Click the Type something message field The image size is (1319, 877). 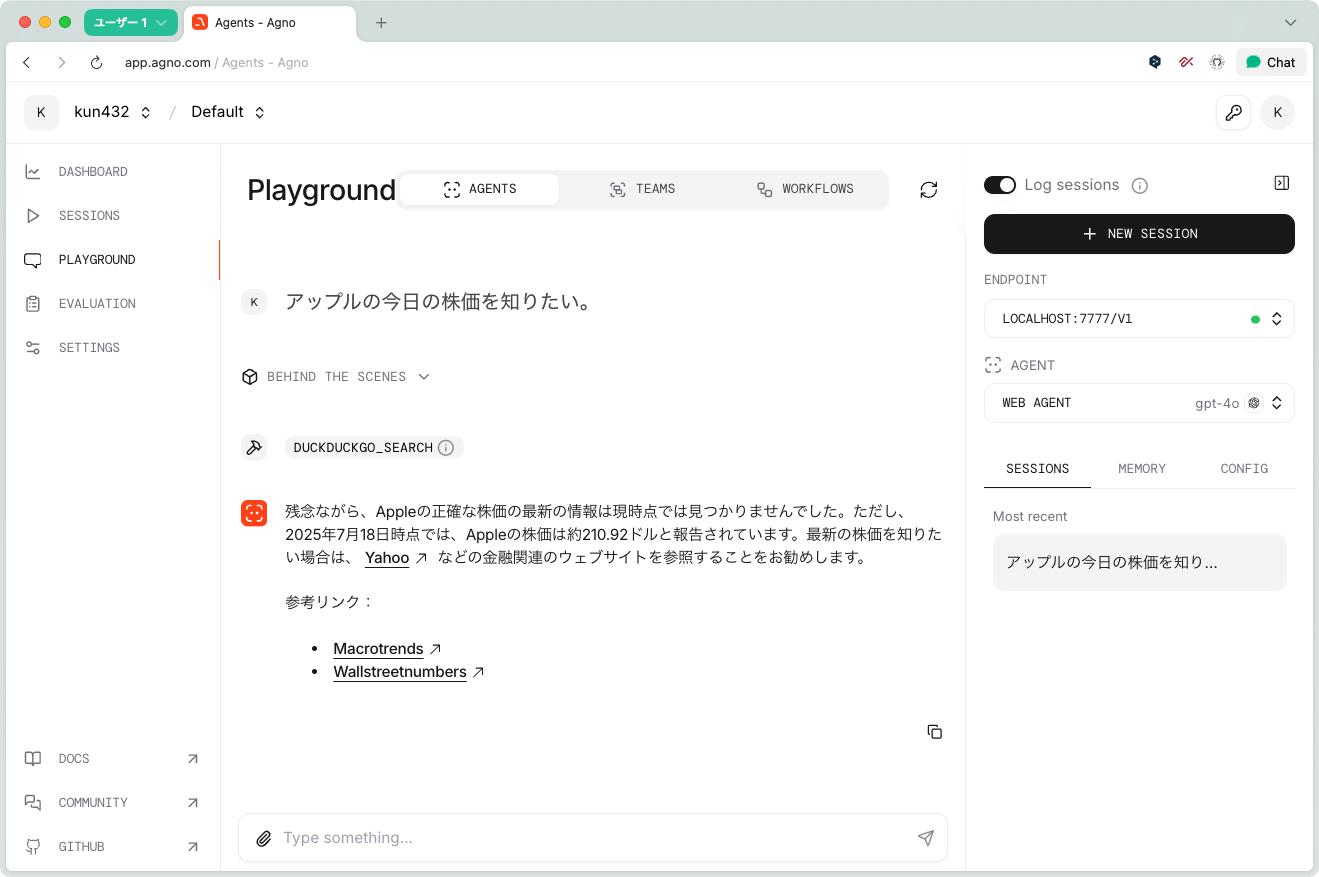pyautogui.click(x=592, y=838)
